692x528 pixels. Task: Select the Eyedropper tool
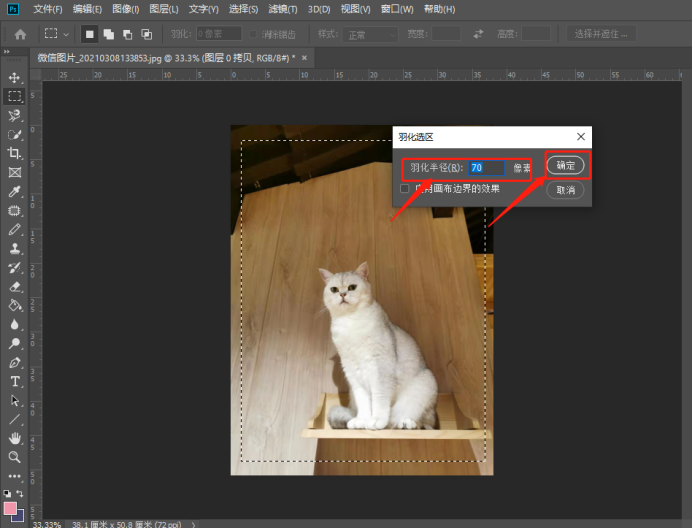click(x=14, y=191)
